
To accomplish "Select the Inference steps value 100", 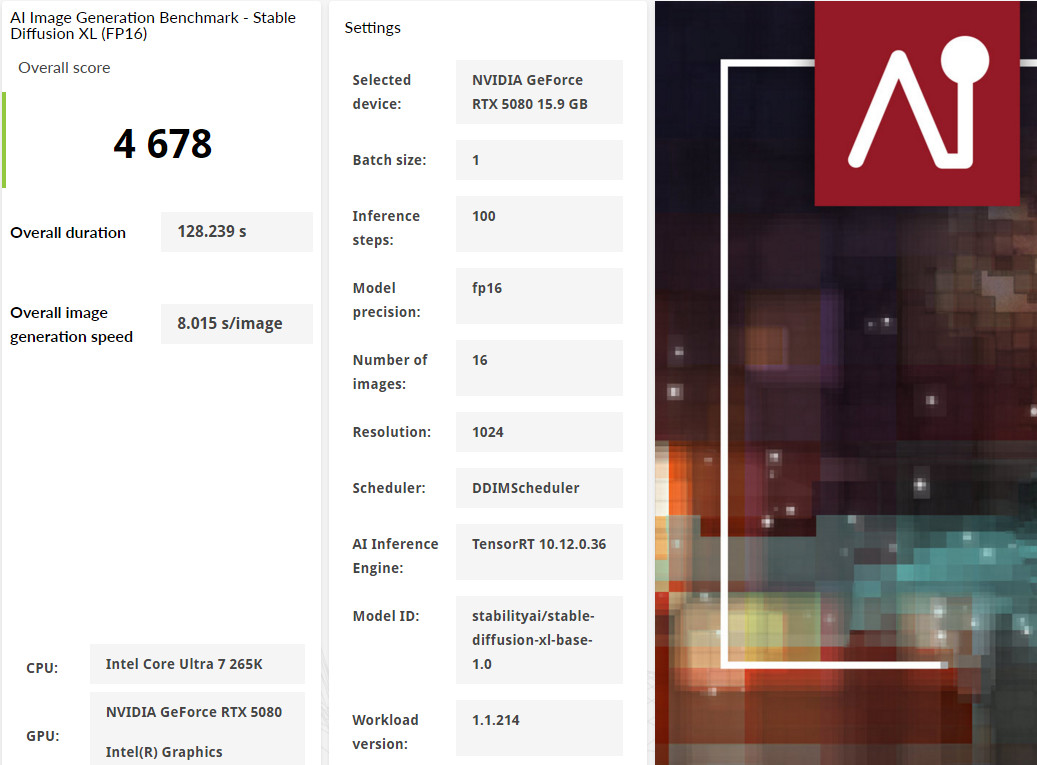I will pyautogui.click(x=483, y=216).
